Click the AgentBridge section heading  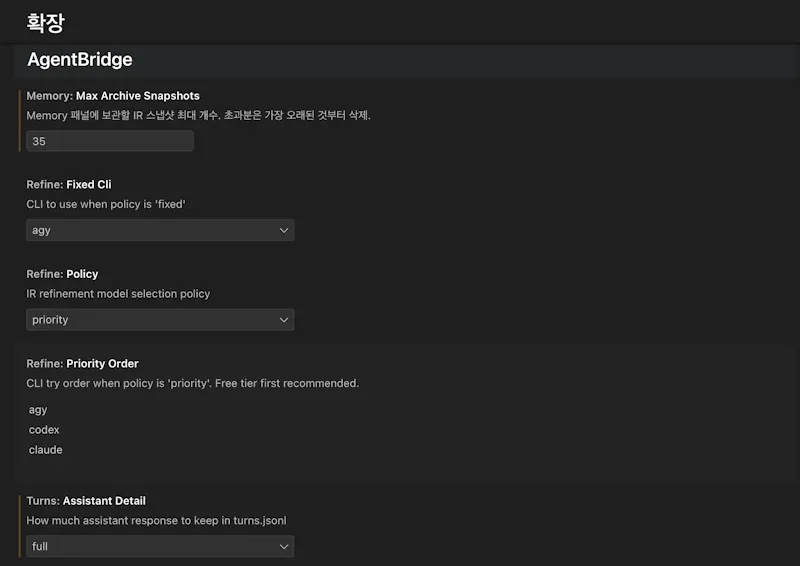click(80, 60)
